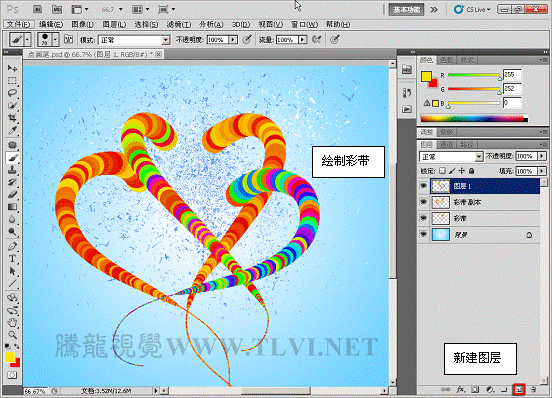This screenshot has width=552, height=398.
Task: Select the Lasso tool
Action: pos(12,93)
